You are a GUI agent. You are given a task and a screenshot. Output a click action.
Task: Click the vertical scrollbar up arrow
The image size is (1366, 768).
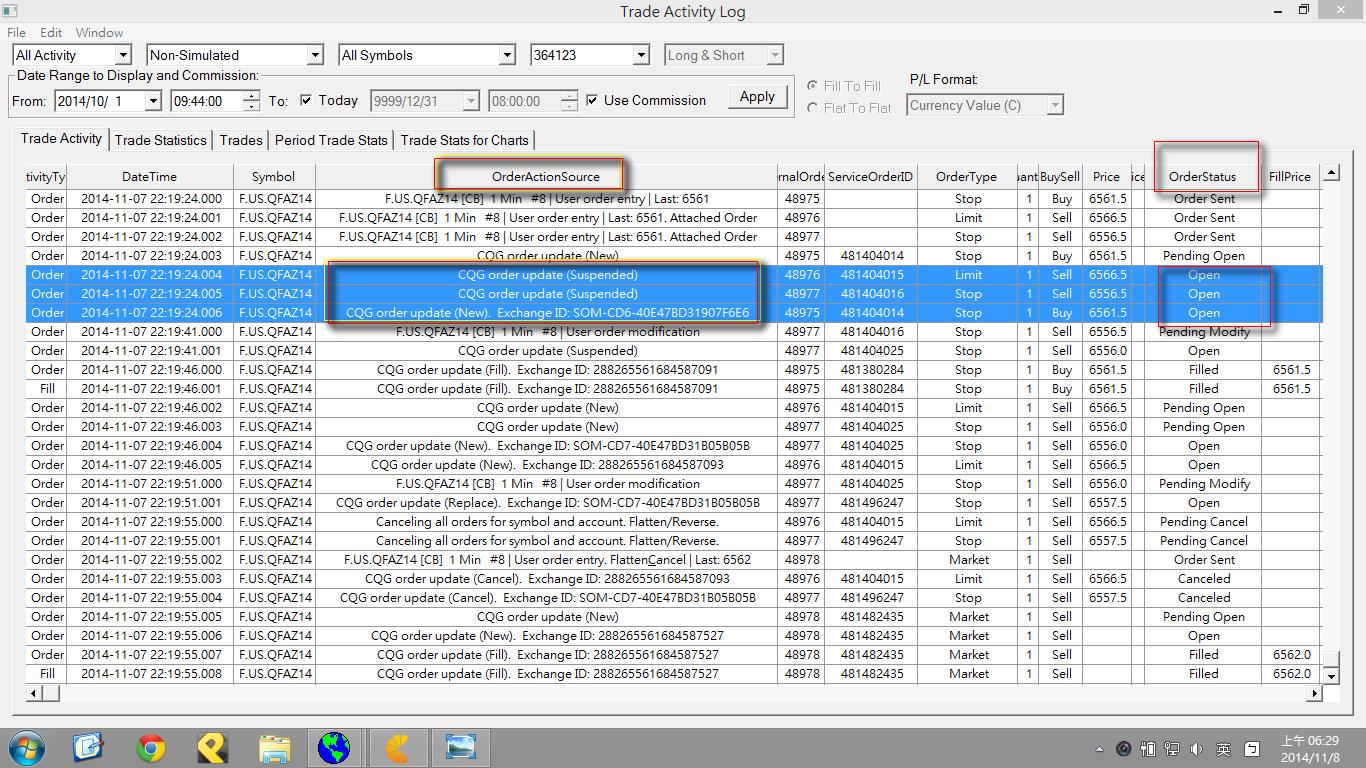[1331, 173]
